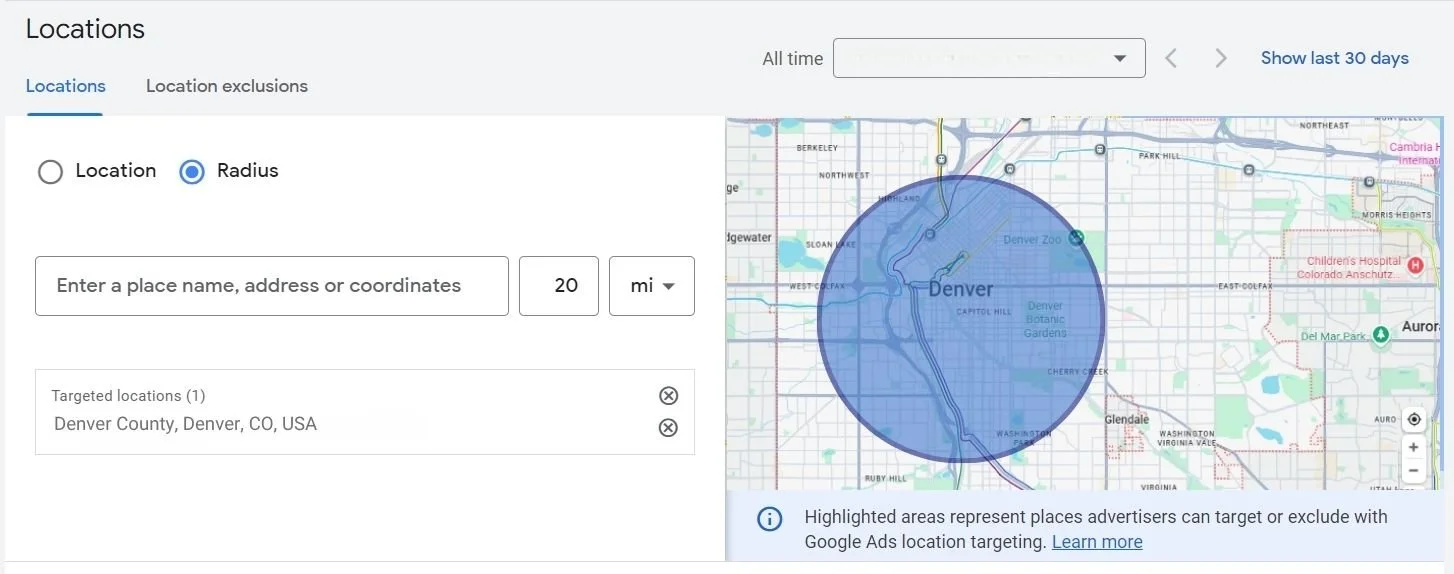This screenshot has height=574, width=1454.
Task: Click the Del Mar Park map marker
Action: [x=1381, y=335]
